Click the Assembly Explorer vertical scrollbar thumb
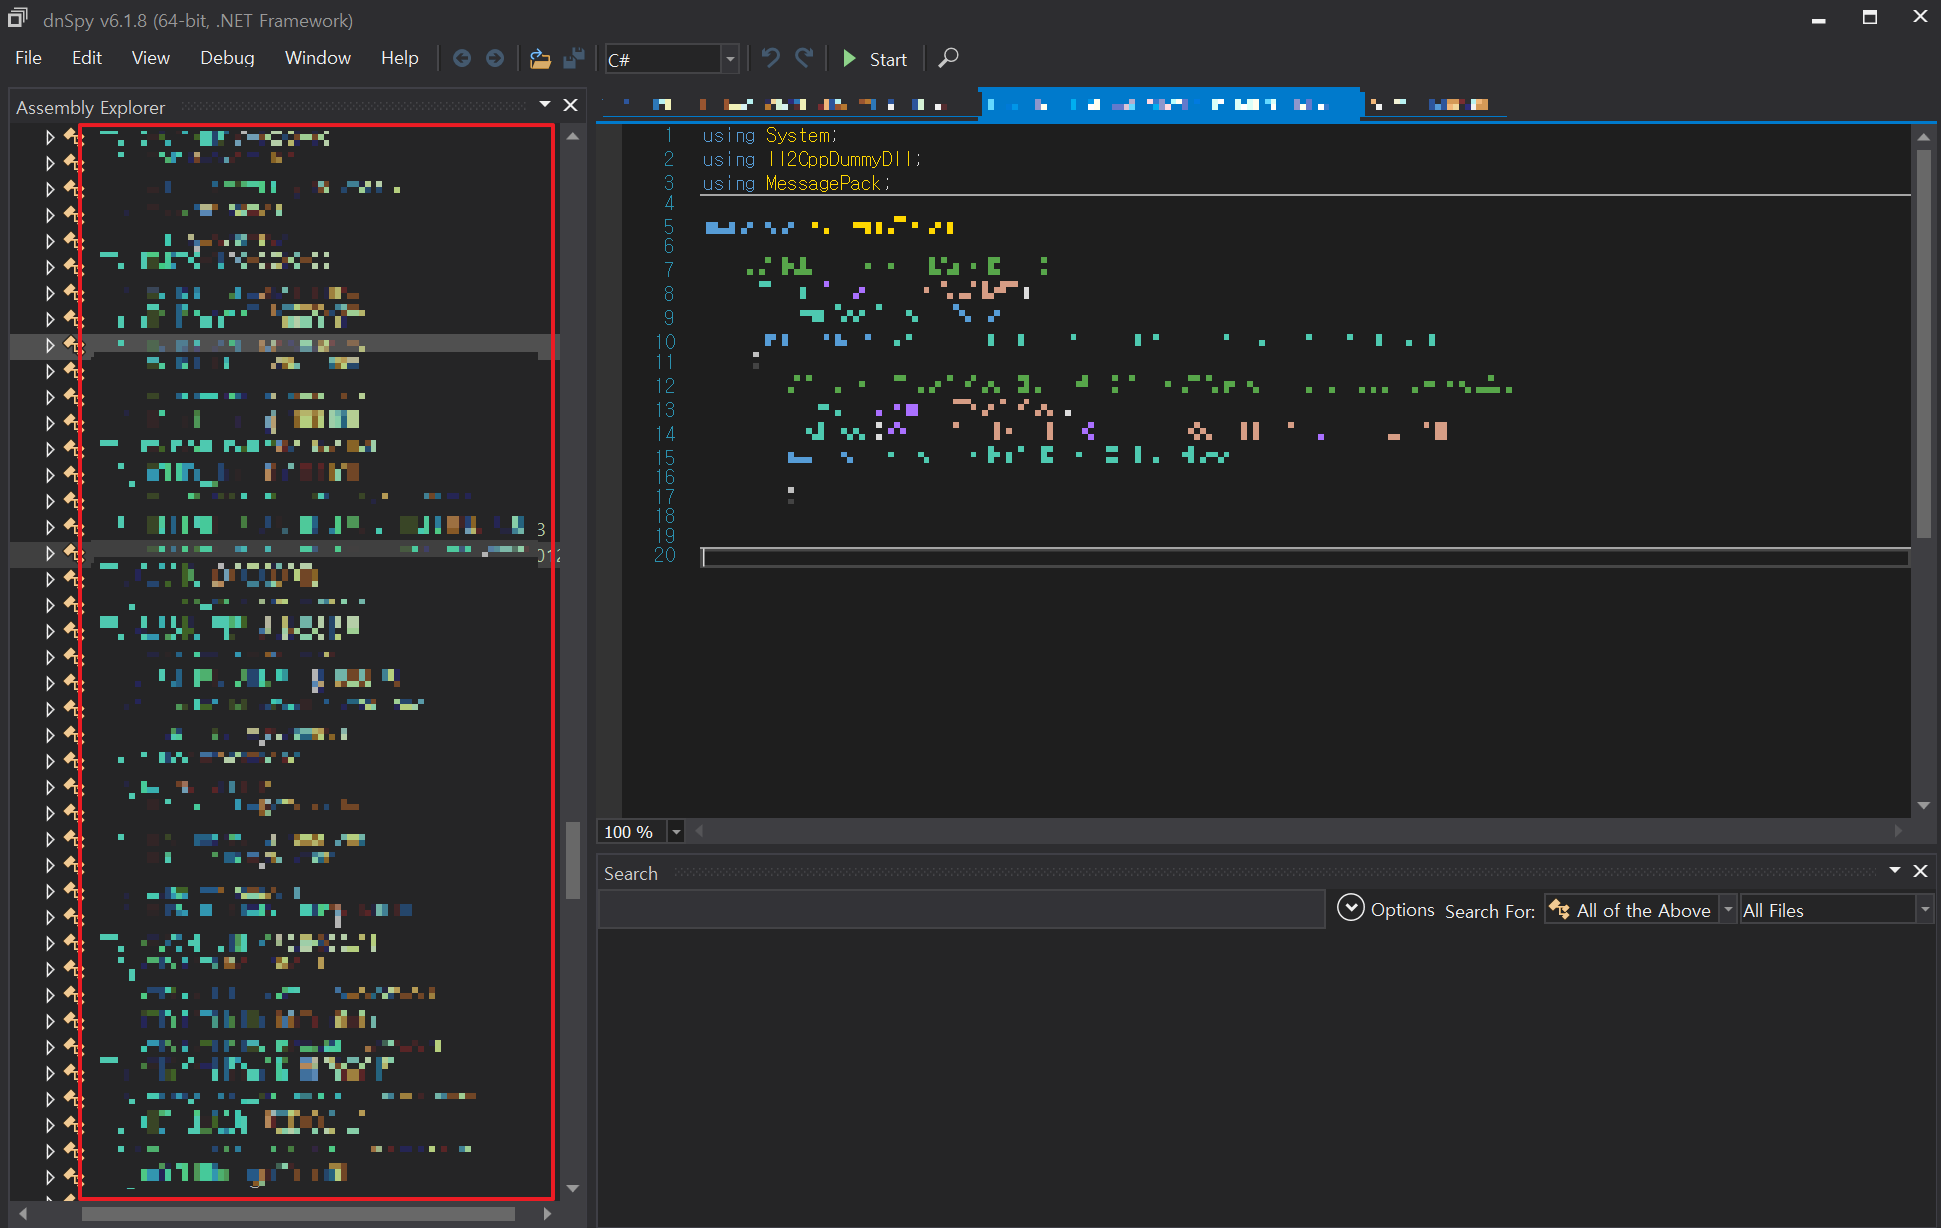Screen dimensions: 1941x1228 [x=573, y=860]
